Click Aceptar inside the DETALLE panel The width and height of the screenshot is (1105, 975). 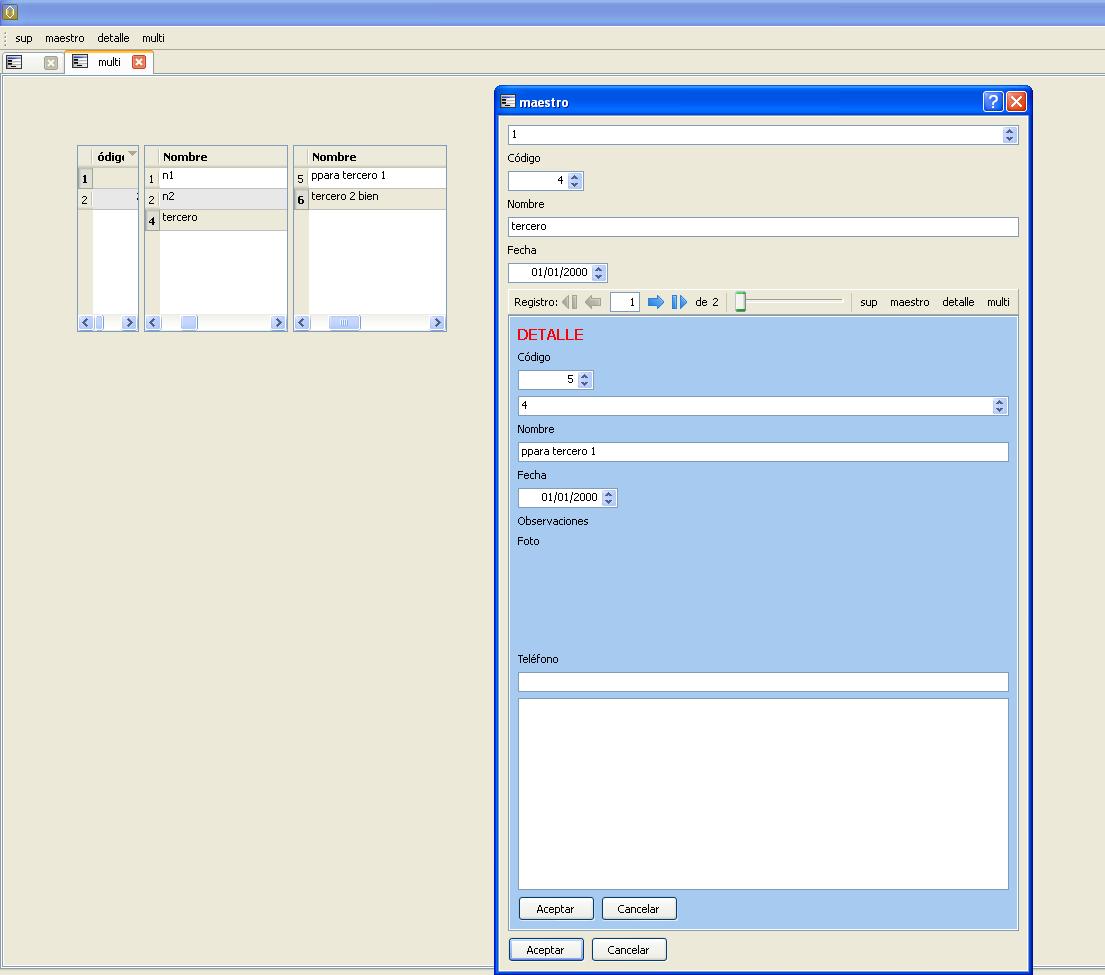pyautogui.click(x=556, y=909)
